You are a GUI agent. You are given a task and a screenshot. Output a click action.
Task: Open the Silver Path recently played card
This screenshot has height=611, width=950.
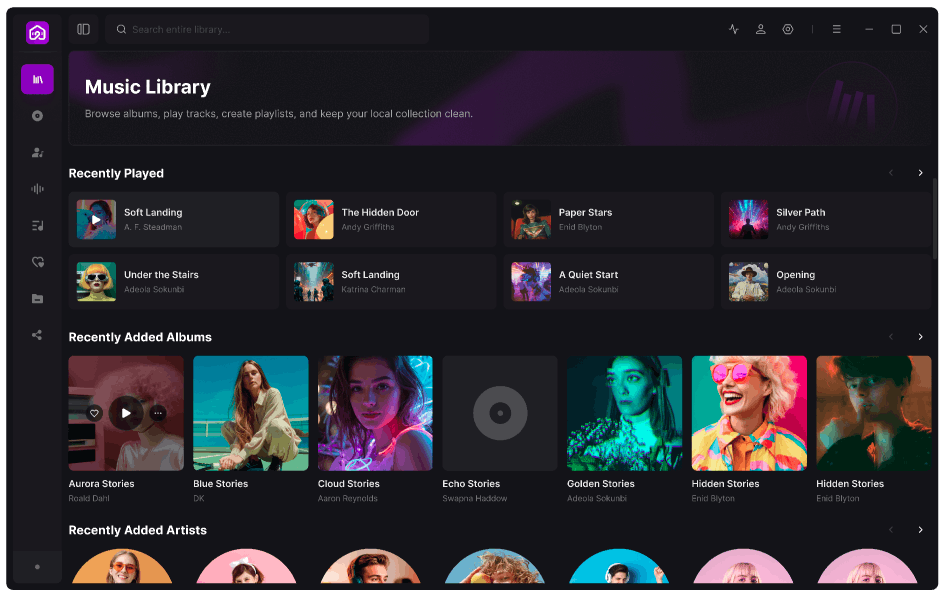(826, 219)
